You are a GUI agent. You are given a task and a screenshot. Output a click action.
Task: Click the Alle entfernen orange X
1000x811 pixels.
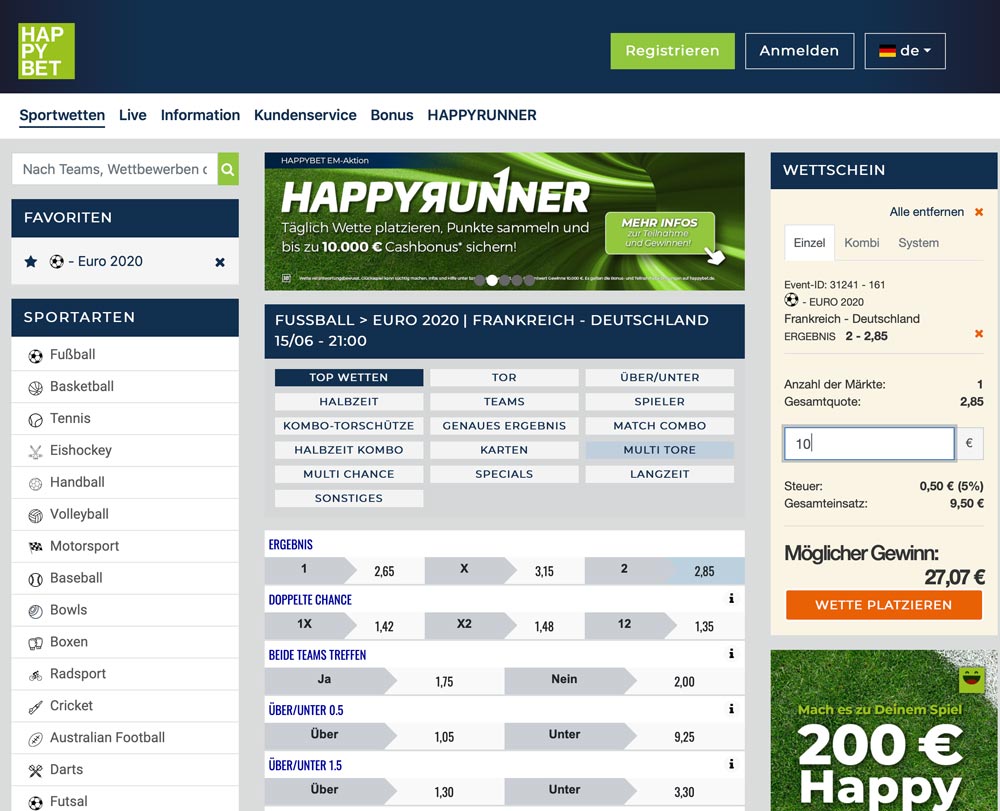click(979, 212)
